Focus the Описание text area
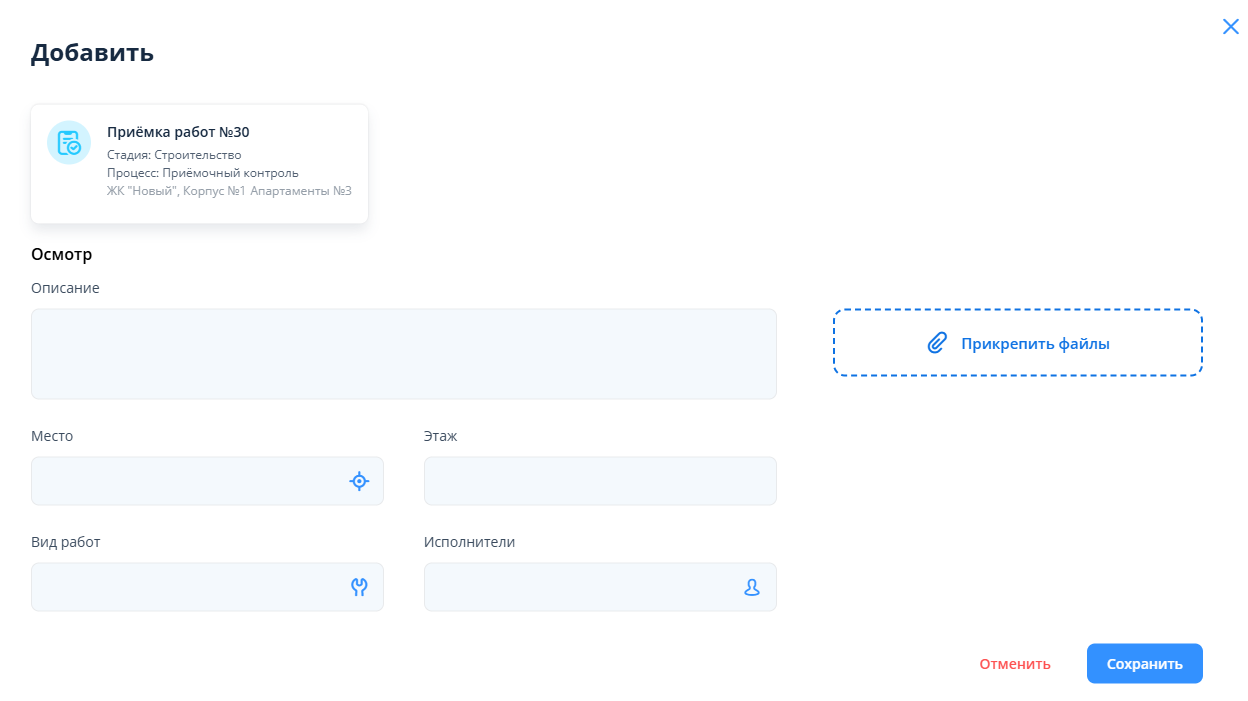The width and height of the screenshot is (1248, 701). 403,354
